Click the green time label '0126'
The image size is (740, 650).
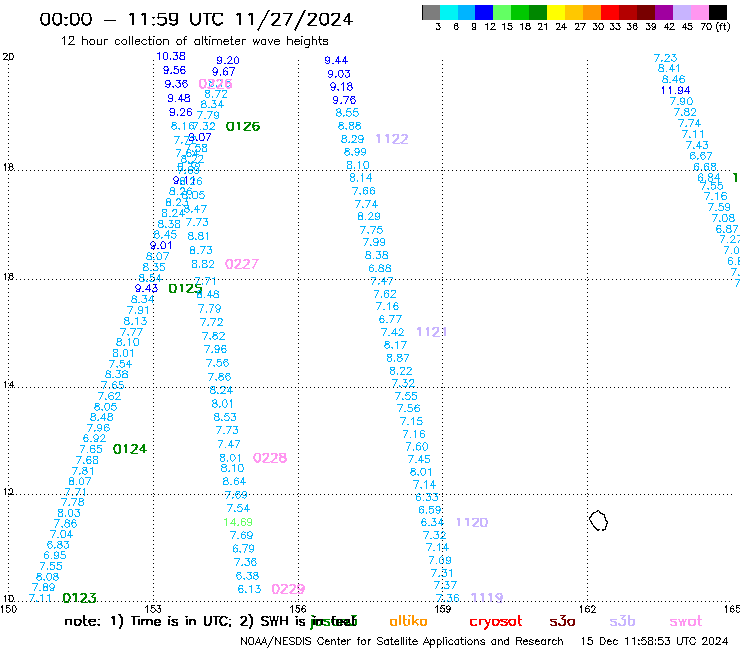click(243, 127)
